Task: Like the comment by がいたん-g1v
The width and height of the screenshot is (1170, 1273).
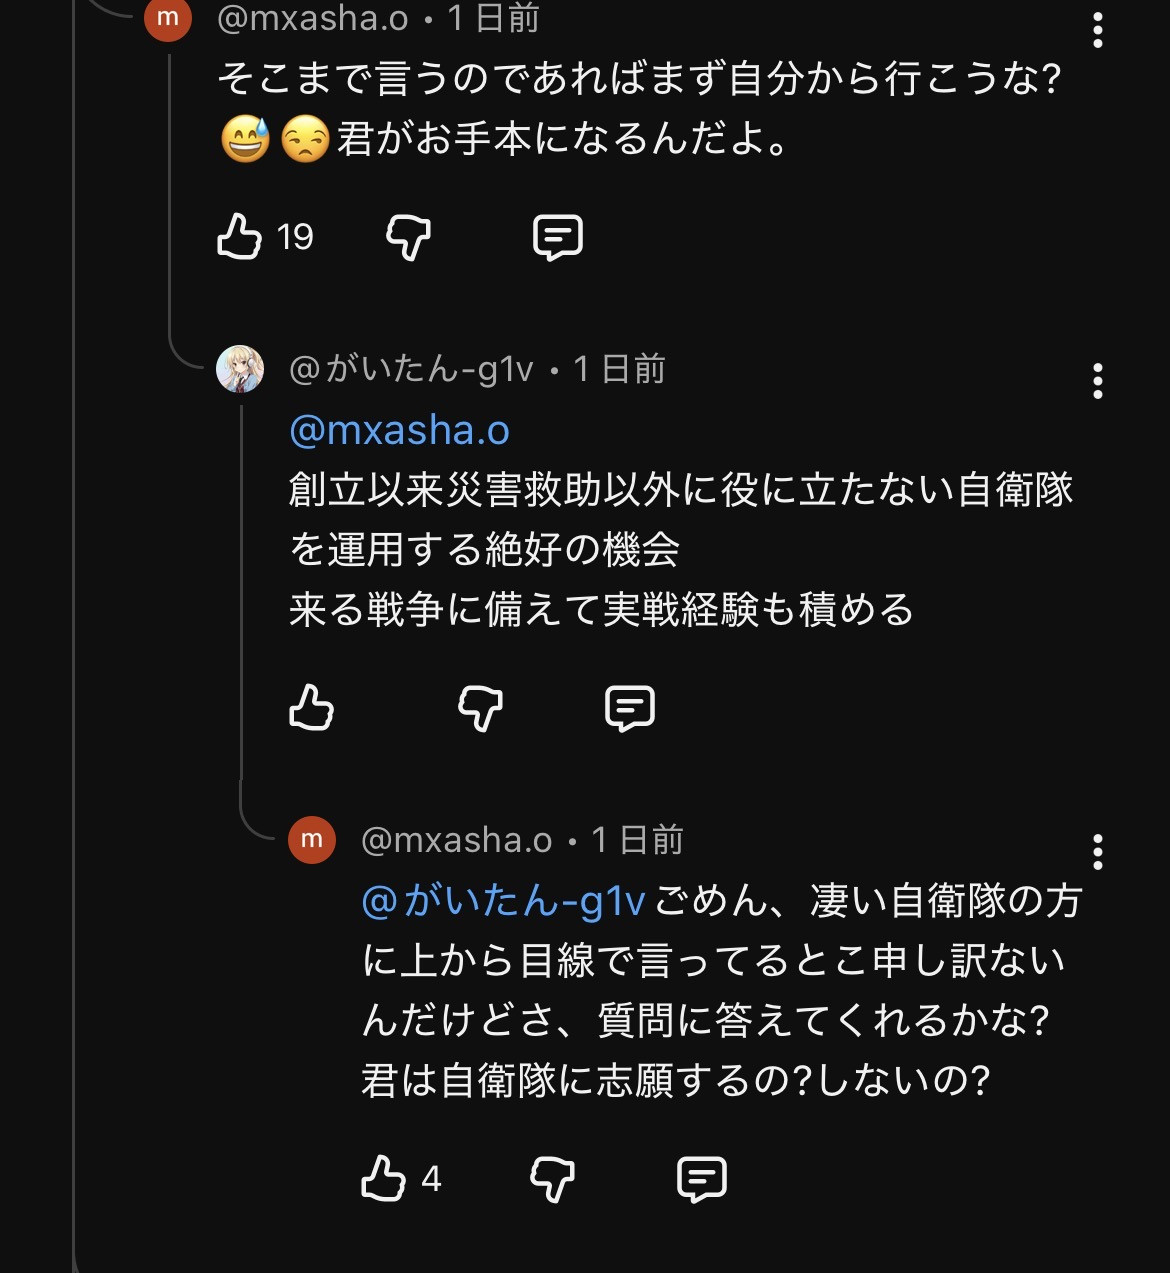Action: click(x=311, y=708)
